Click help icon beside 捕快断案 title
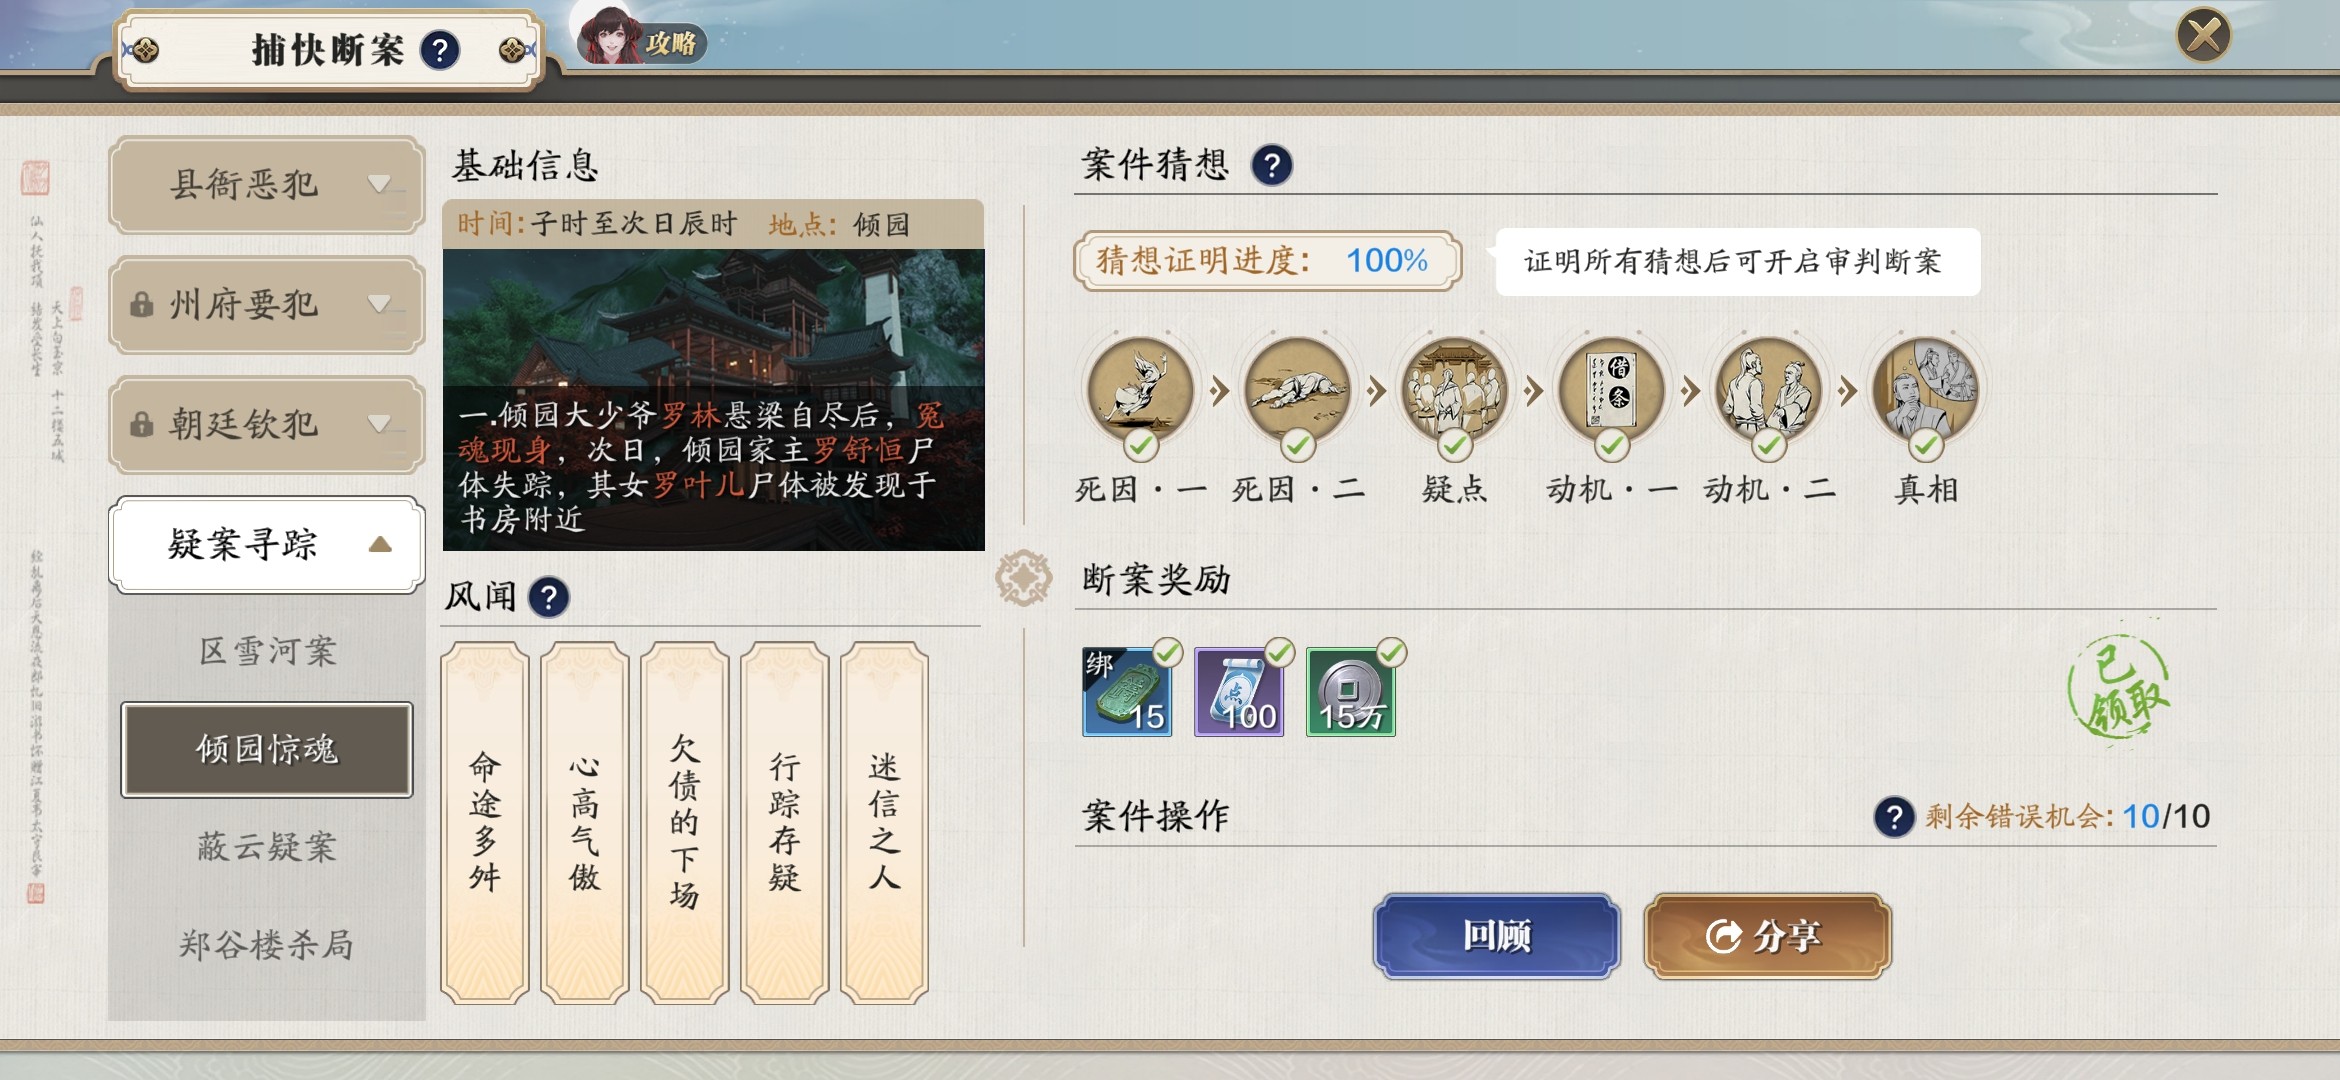This screenshot has width=2340, height=1080. 440,49
